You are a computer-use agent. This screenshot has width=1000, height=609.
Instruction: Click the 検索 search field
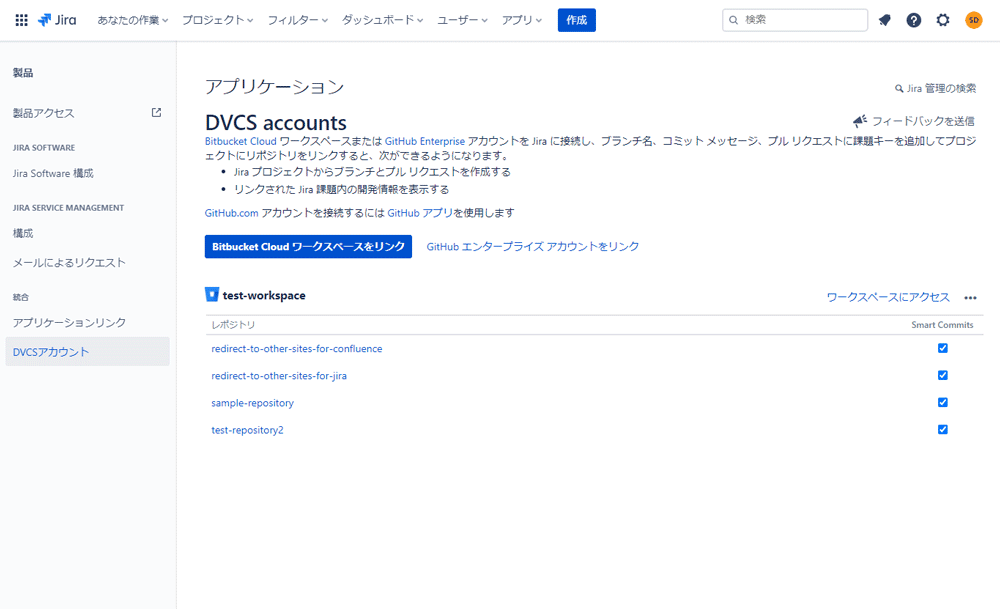pos(795,20)
